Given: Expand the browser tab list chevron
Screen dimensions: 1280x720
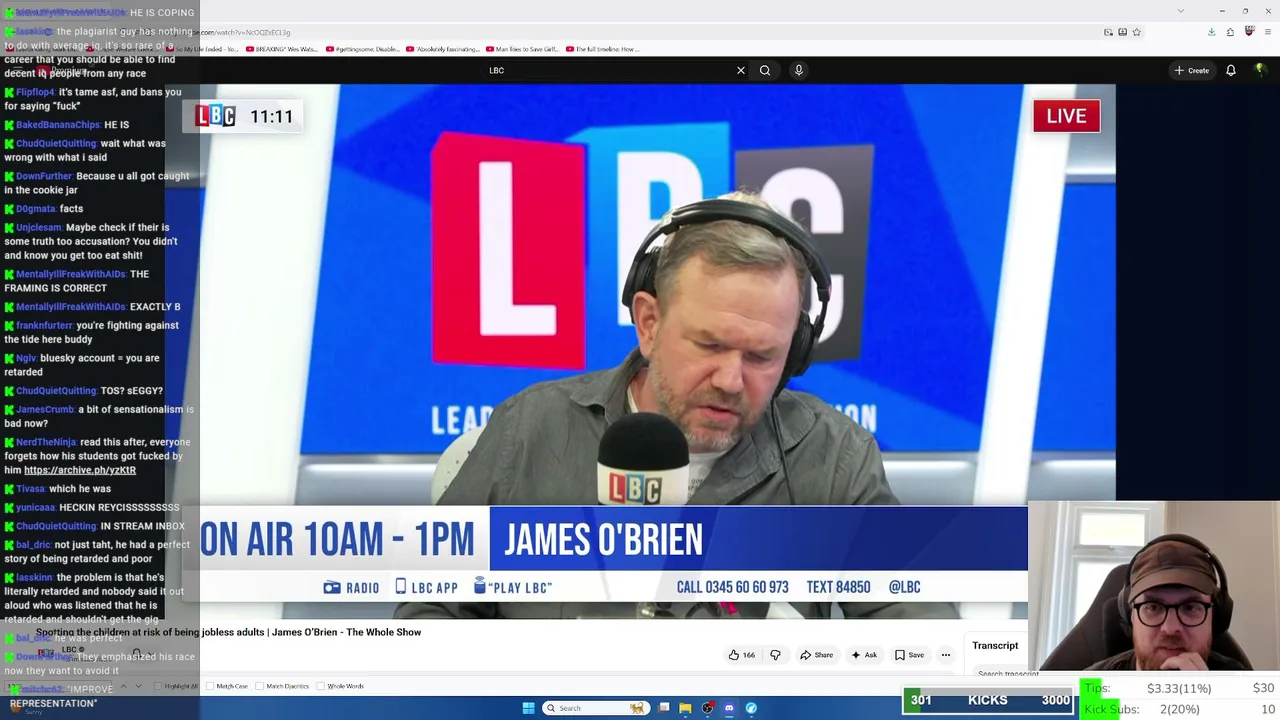Looking at the screenshot, I should click(x=1181, y=11).
